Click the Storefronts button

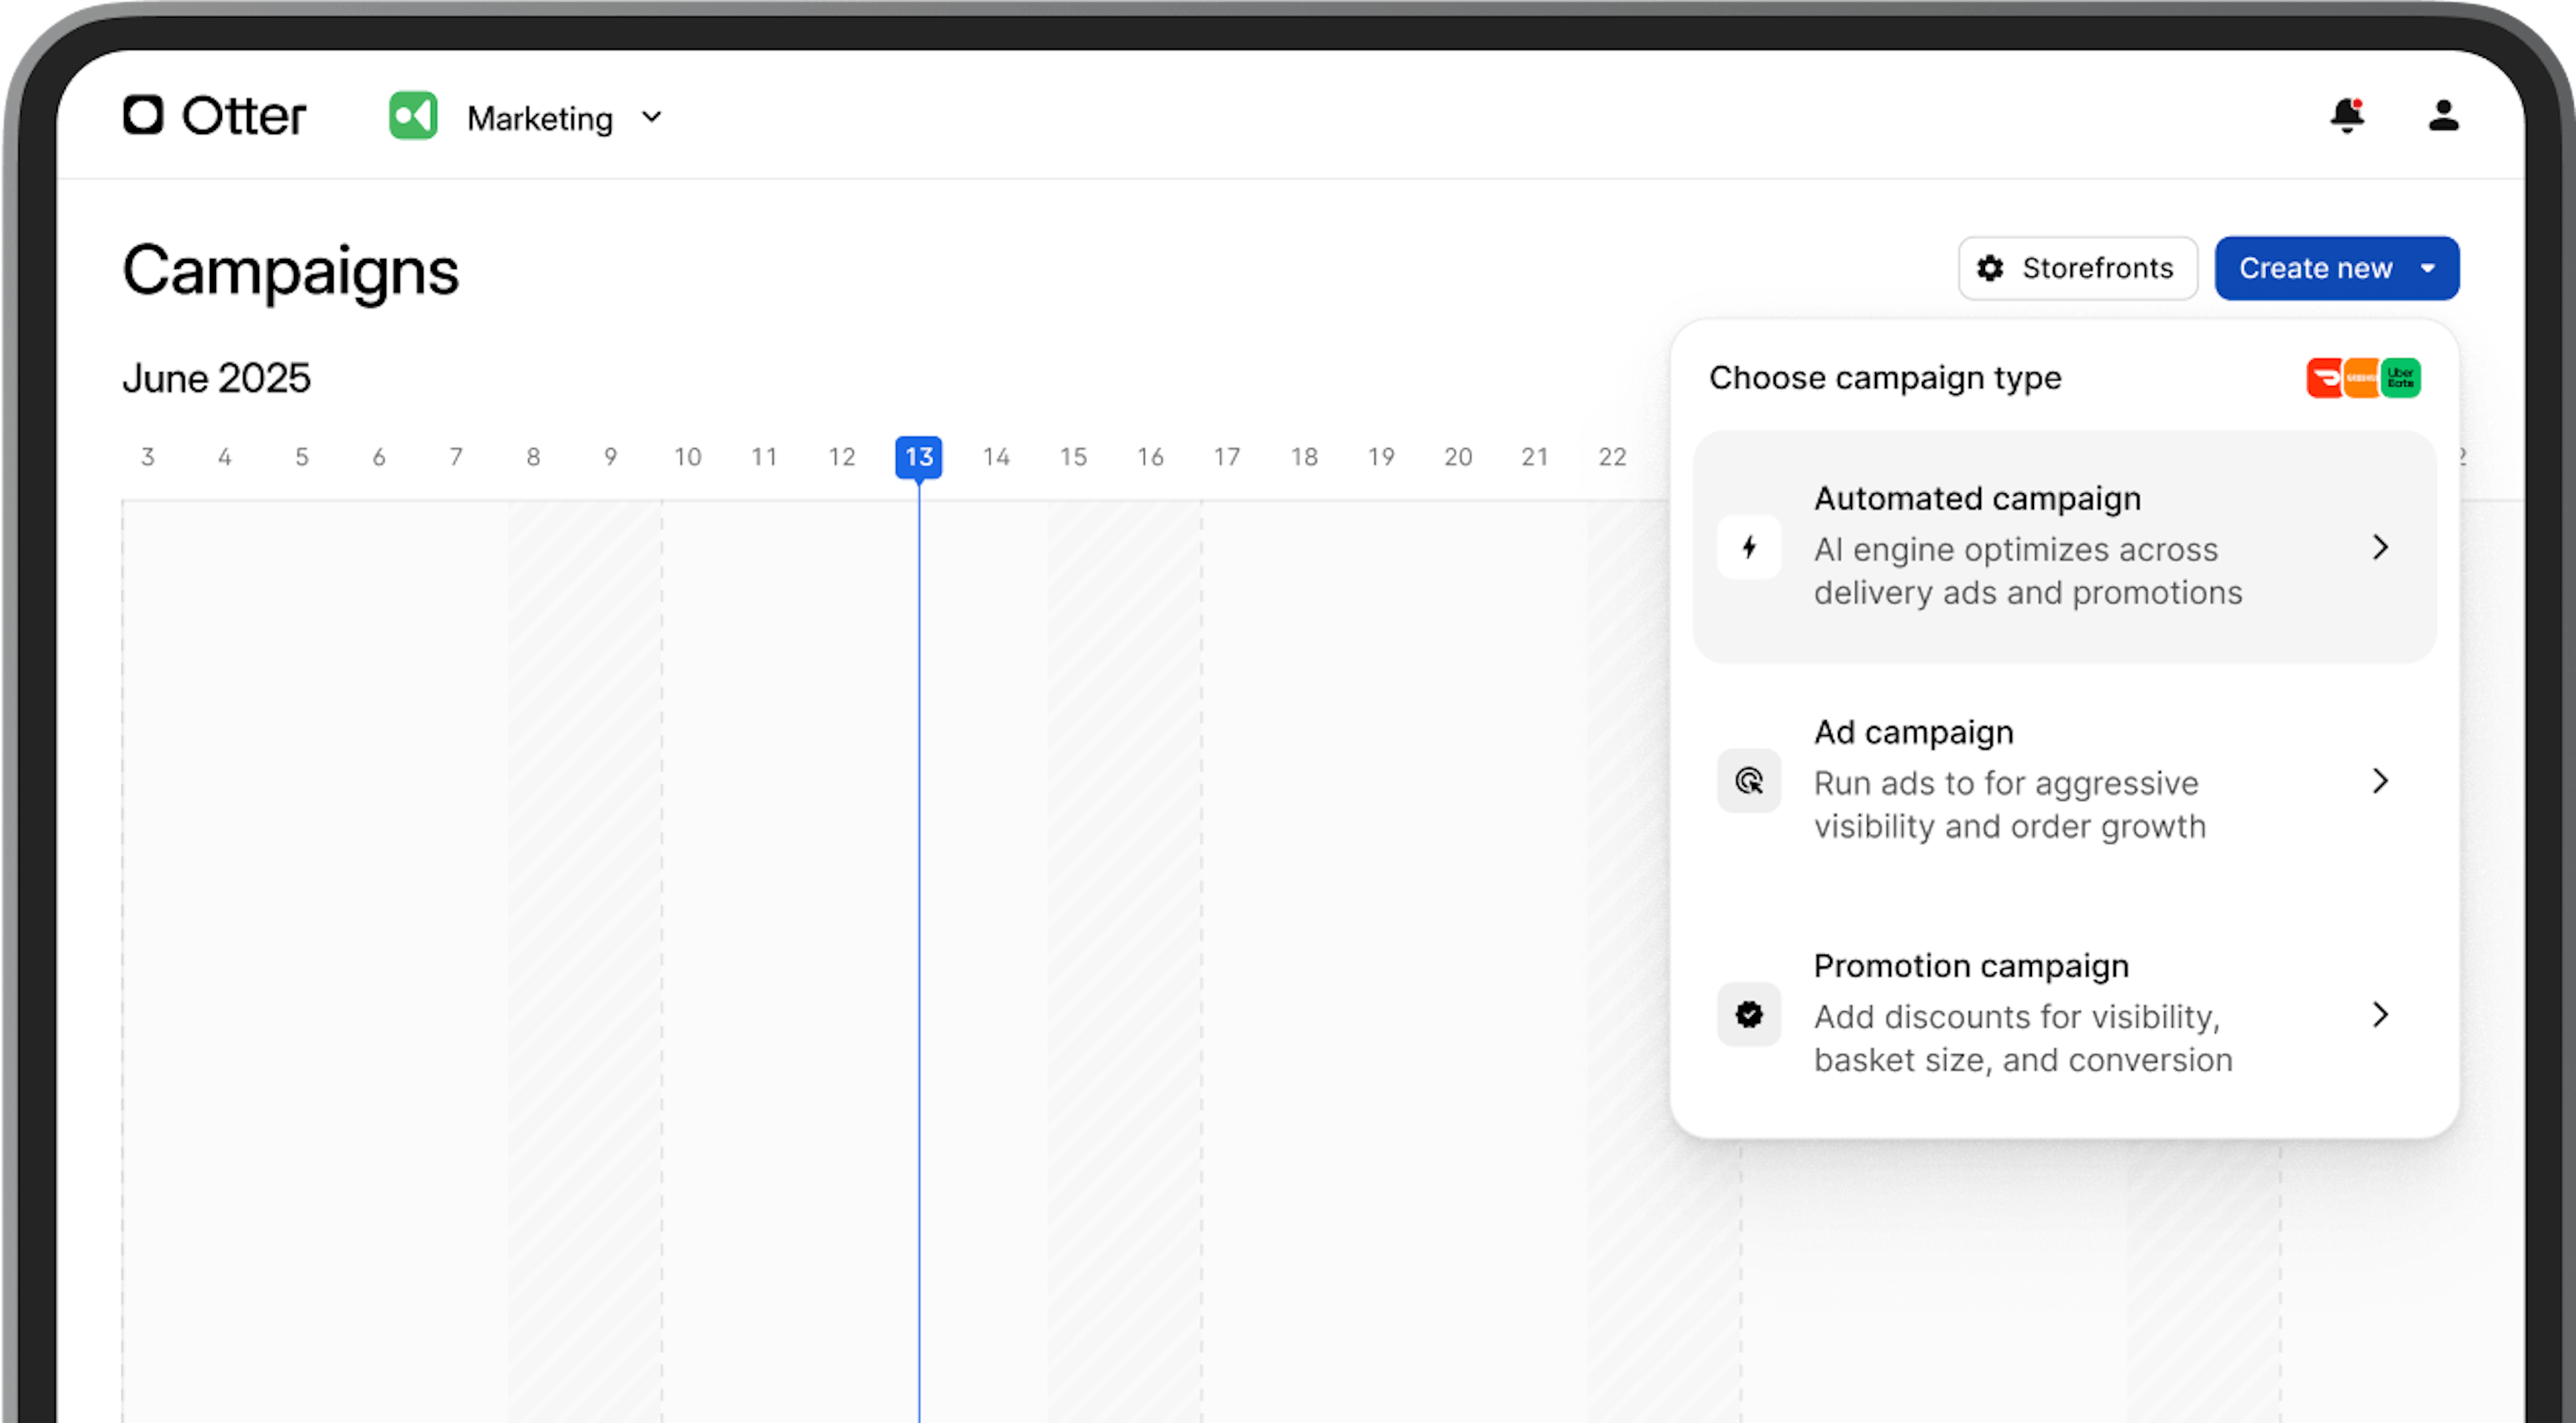(2077, 268)
